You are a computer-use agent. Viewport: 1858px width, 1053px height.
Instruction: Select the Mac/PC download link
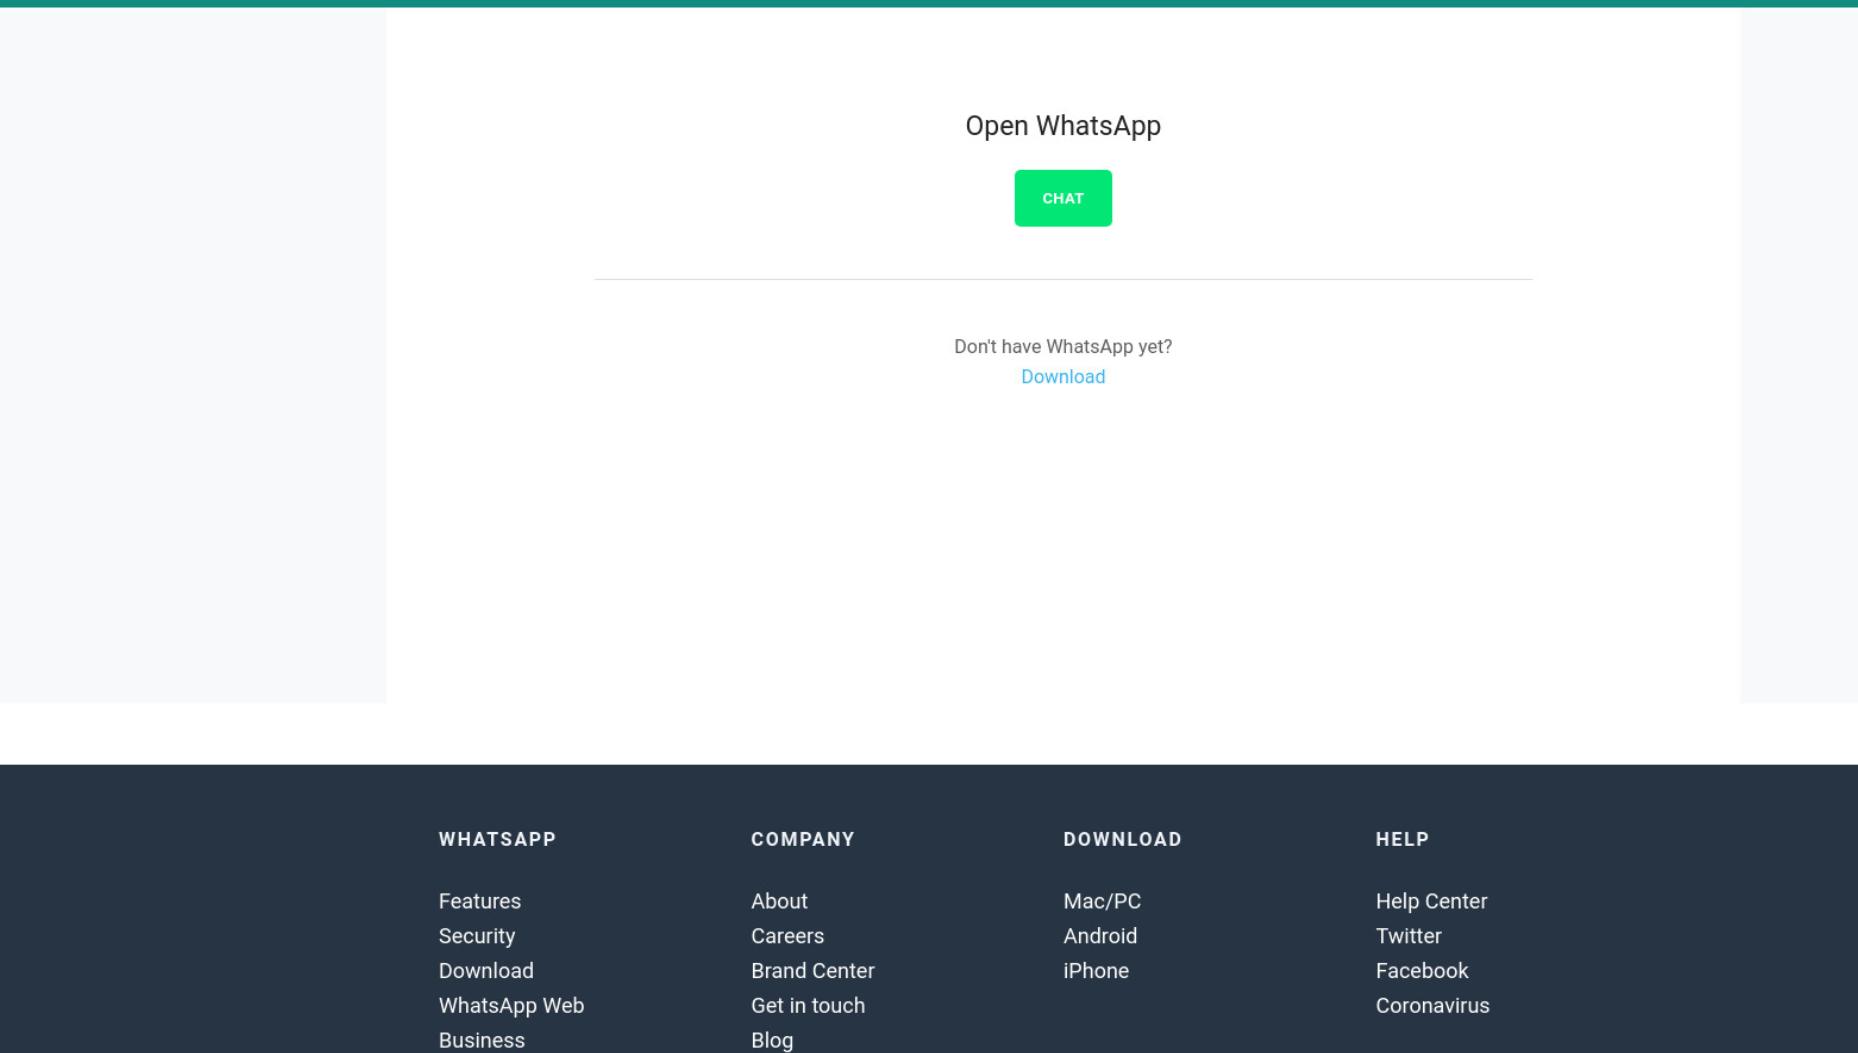[x=1102, y=901]
